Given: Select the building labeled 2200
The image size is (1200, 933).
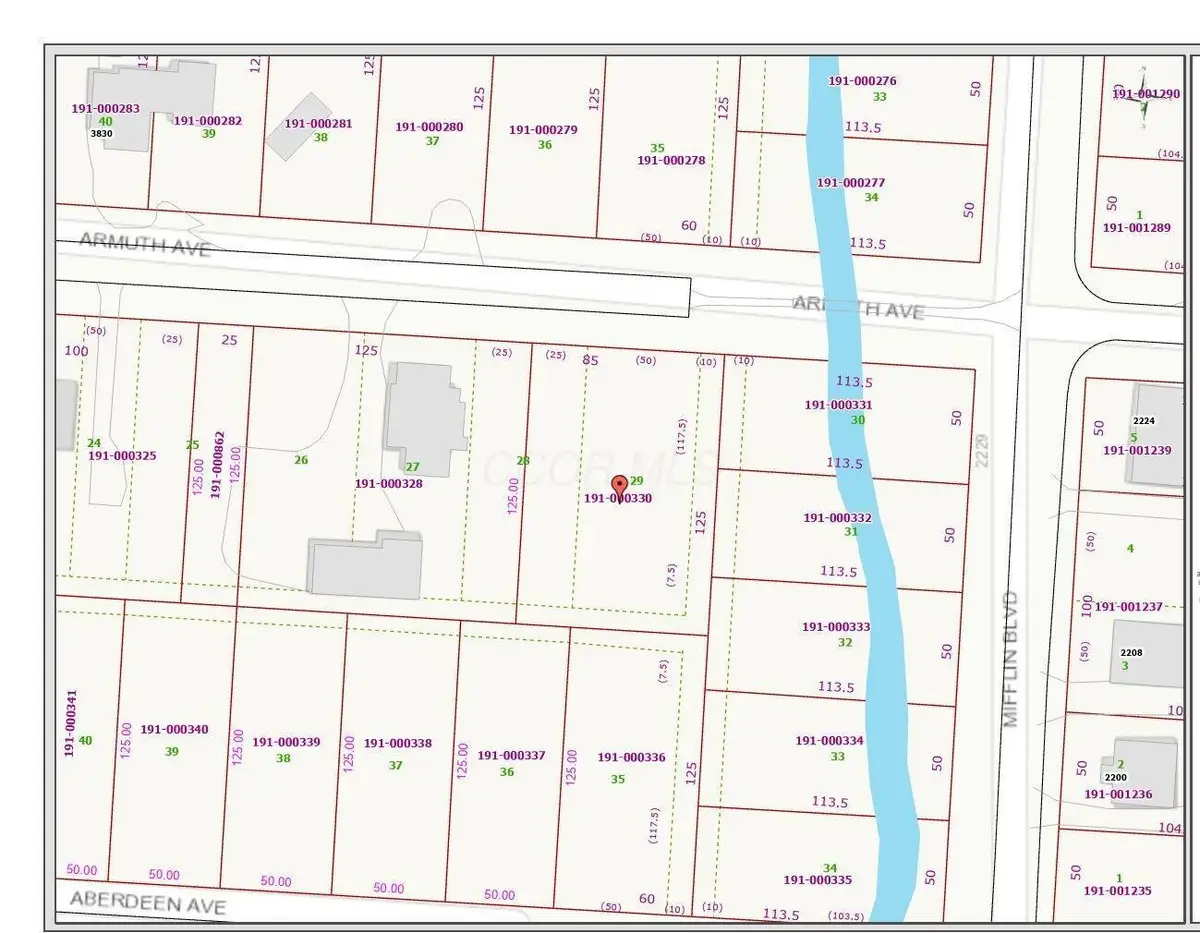Looking at the screenshot, I should pyautogui.click(x=1145, y=765).
